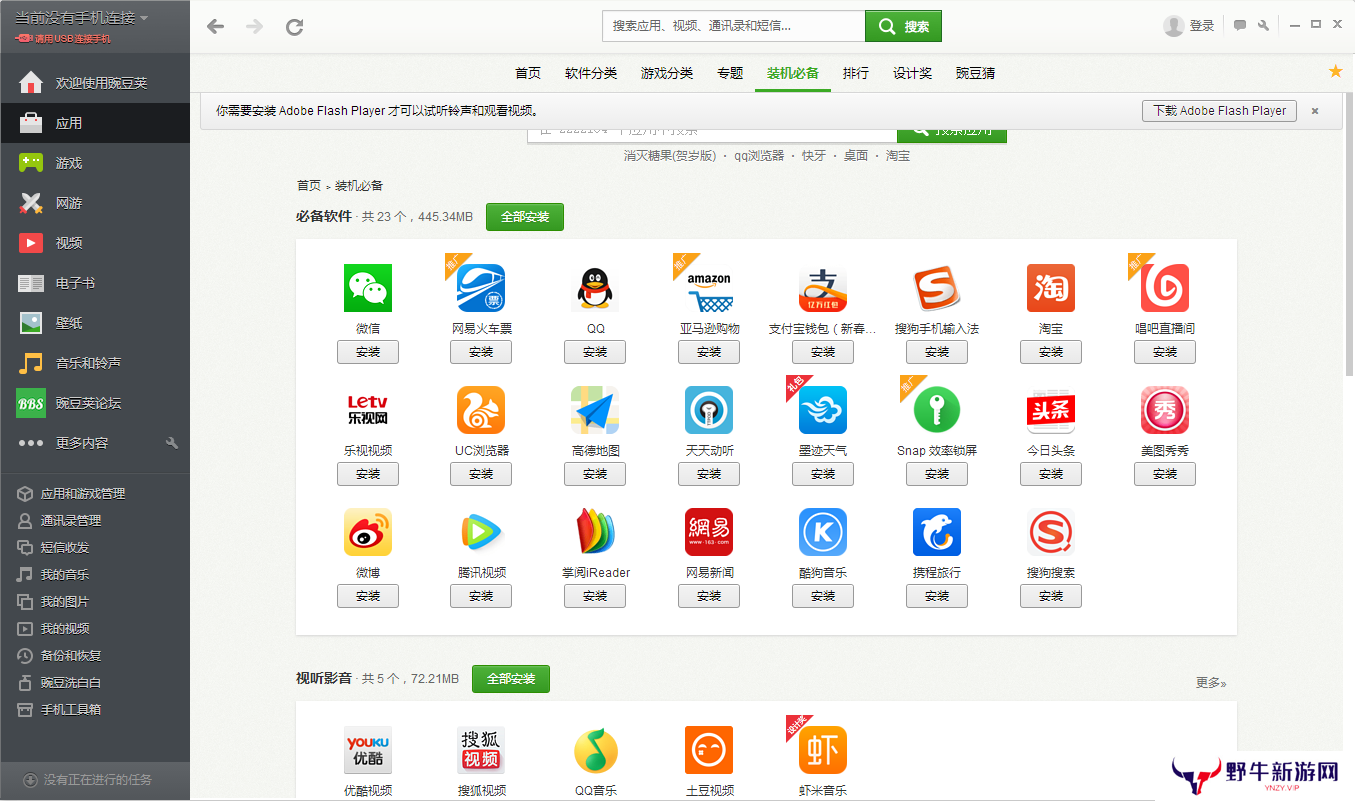Expand the 当前没有手机连接 dropdown
Screen dimensions: 1355x801
coord(82,18)
